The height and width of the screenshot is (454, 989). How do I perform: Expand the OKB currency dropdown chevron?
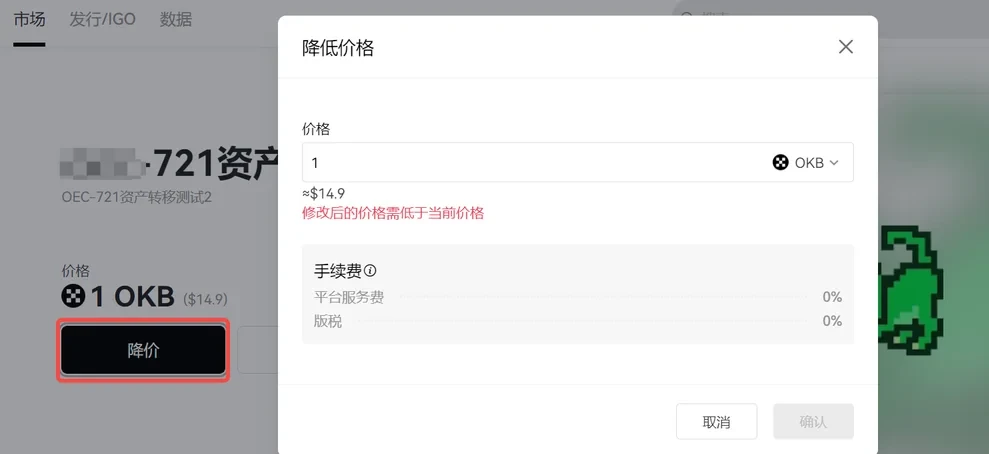834,162
